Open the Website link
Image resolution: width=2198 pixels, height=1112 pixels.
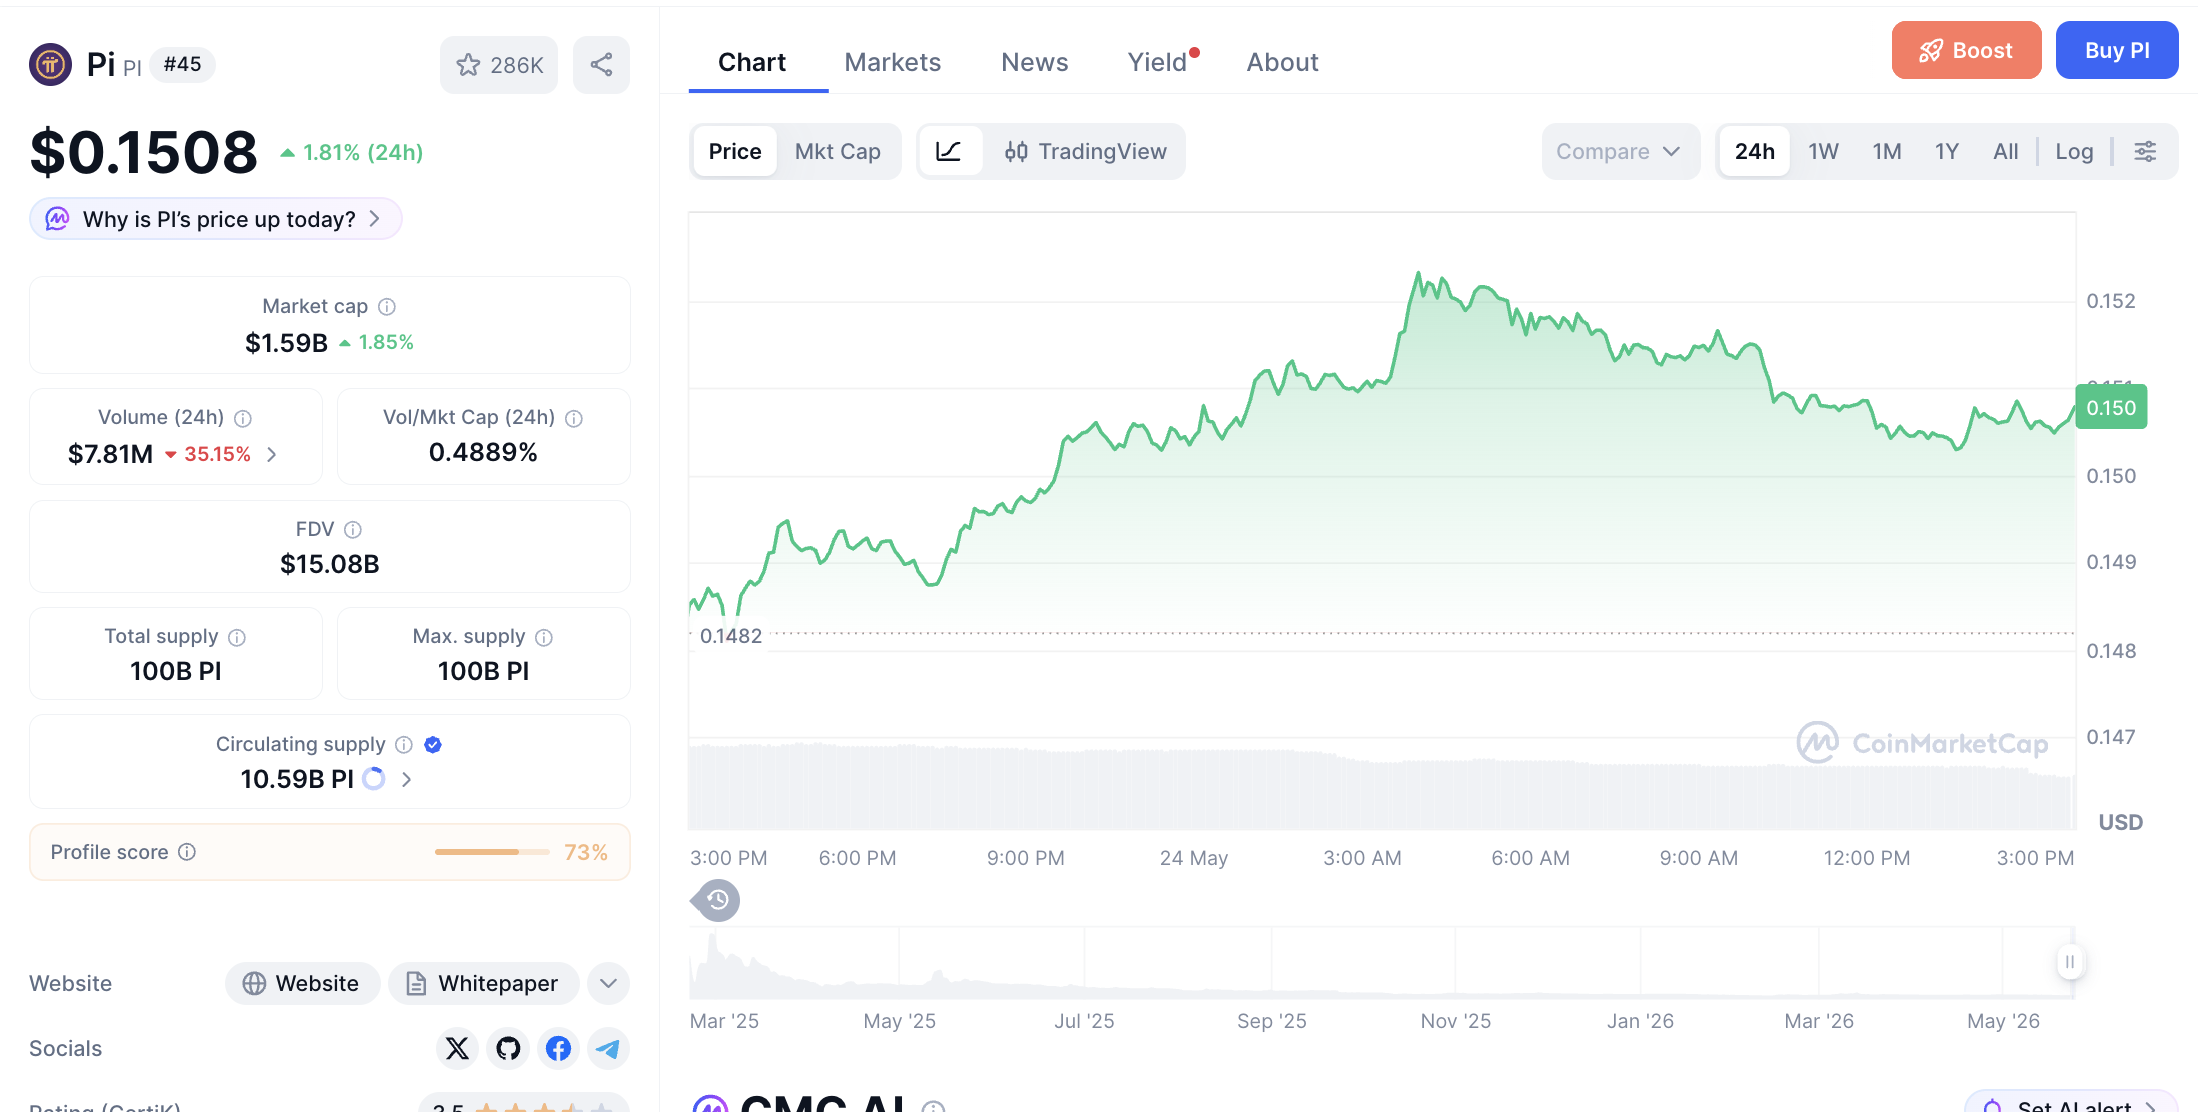302,984
